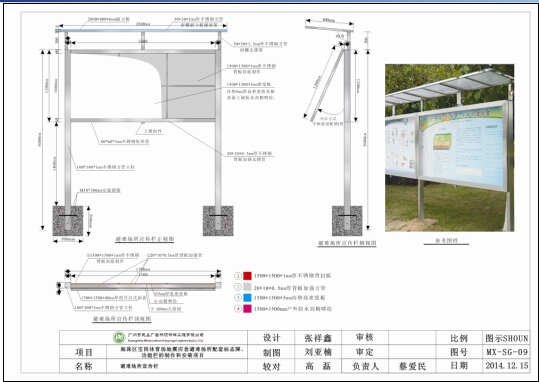
Task: Open the reference photo of the bulletin board
Action: (x=449, y=148)
